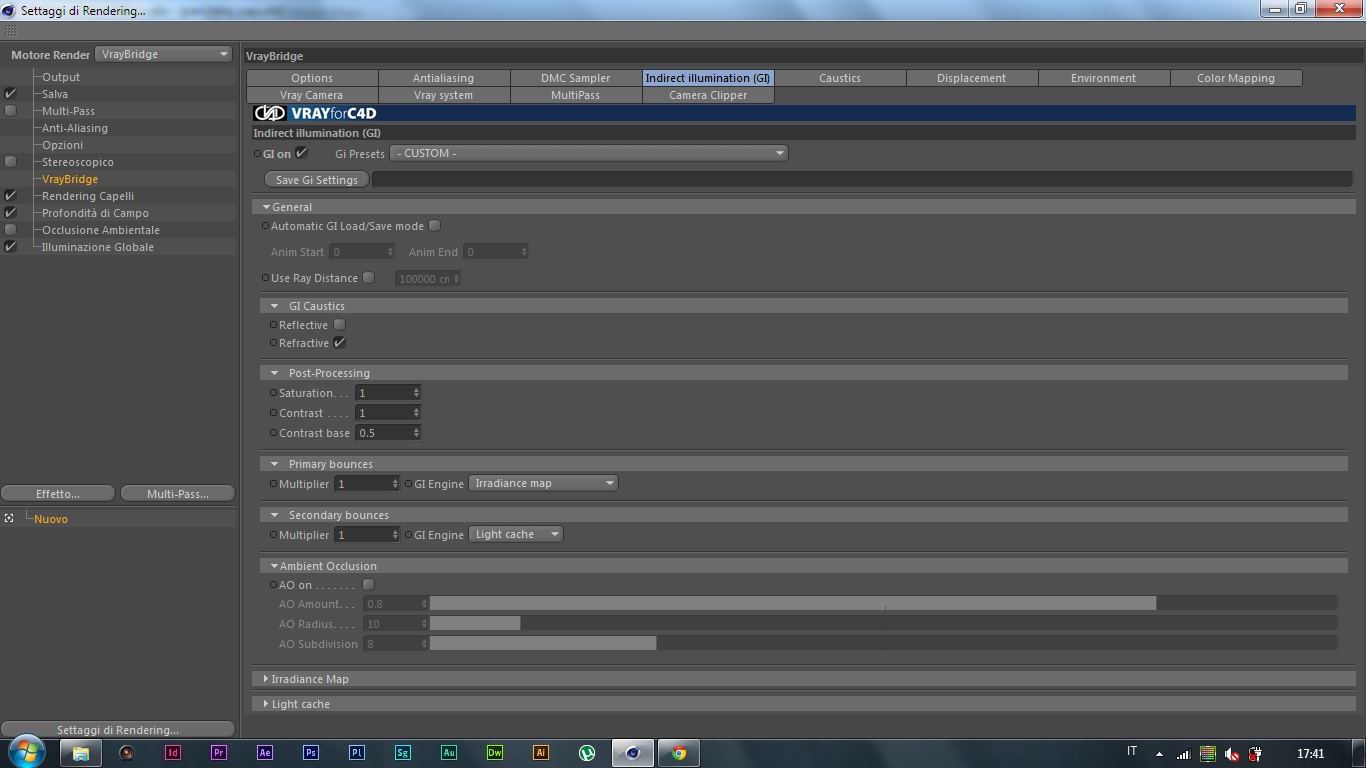
Task: Click the power plug tray icon
Action: pos(1256,754)
